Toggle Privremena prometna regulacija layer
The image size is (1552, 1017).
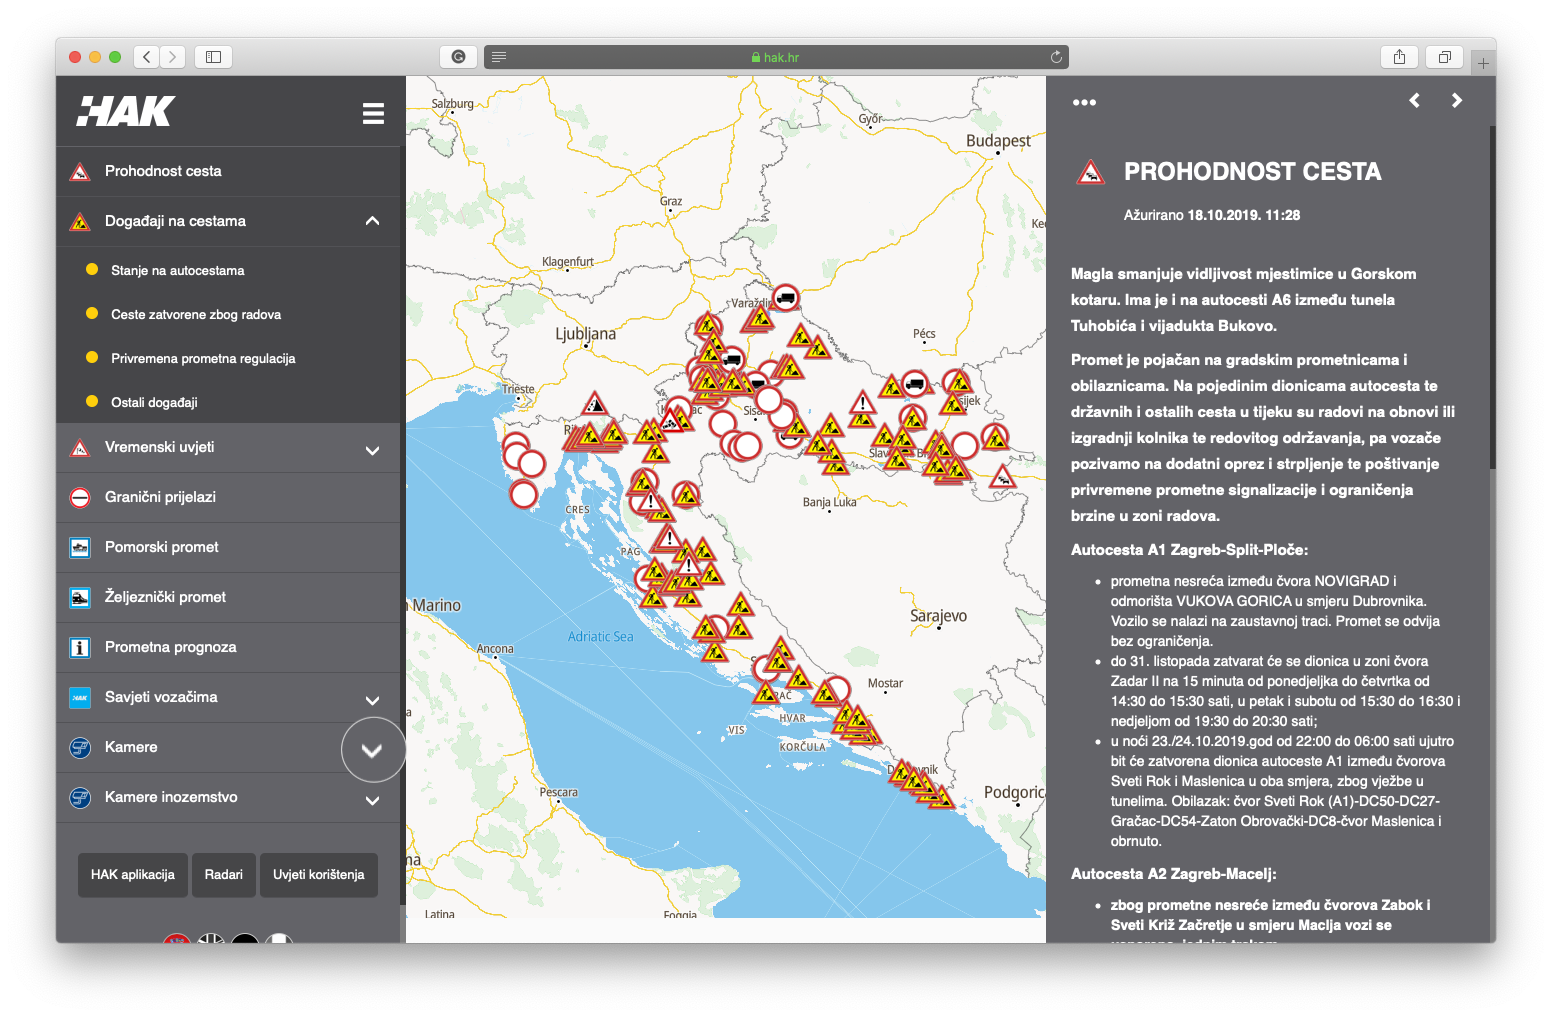[x=202, y=358]
